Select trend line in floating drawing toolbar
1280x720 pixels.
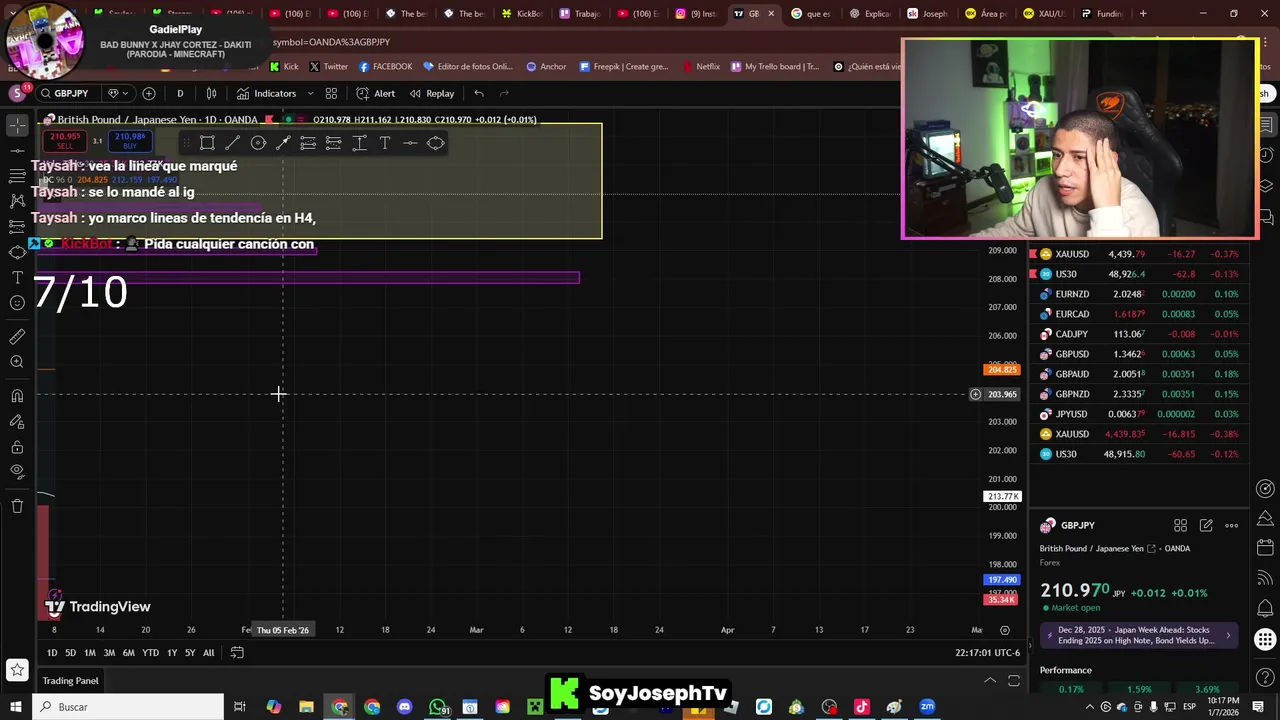(x=232, y=143)
